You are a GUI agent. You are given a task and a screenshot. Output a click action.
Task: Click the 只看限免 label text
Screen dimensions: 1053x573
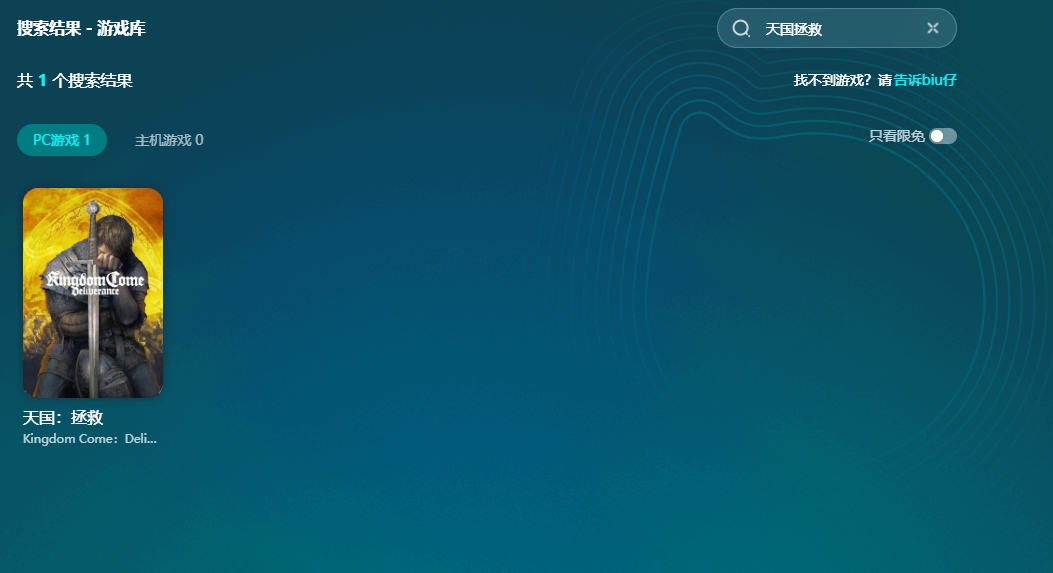[x=896, y=136]
